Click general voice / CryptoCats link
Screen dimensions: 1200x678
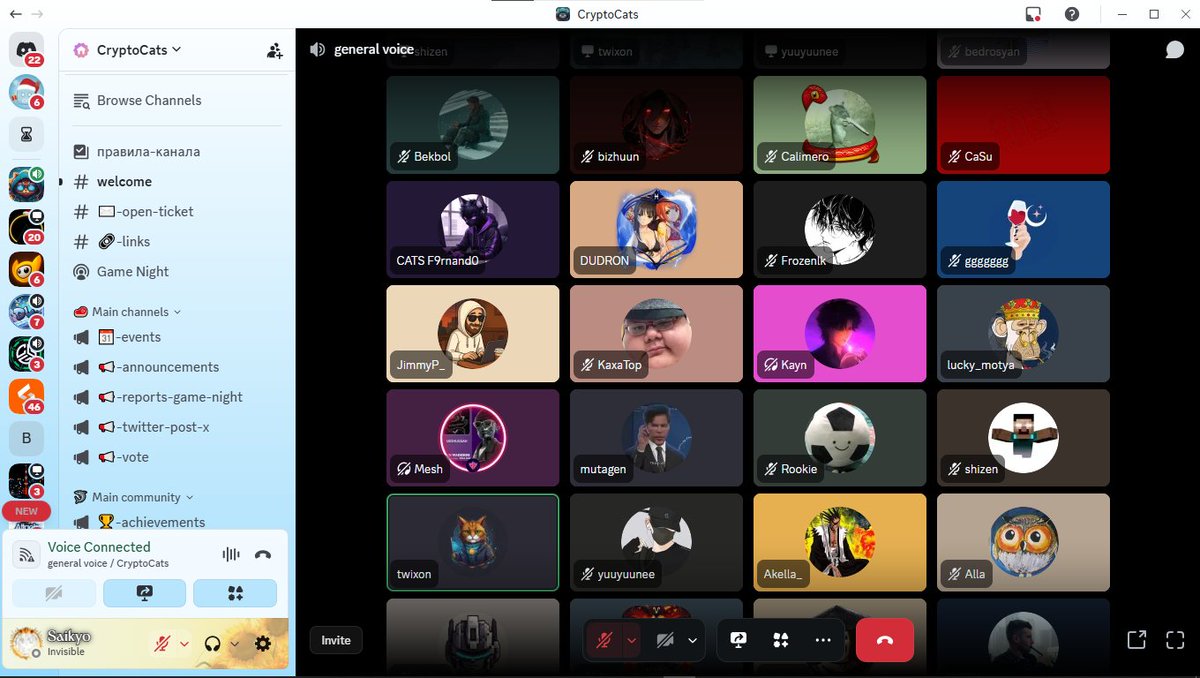pos(108,563)
